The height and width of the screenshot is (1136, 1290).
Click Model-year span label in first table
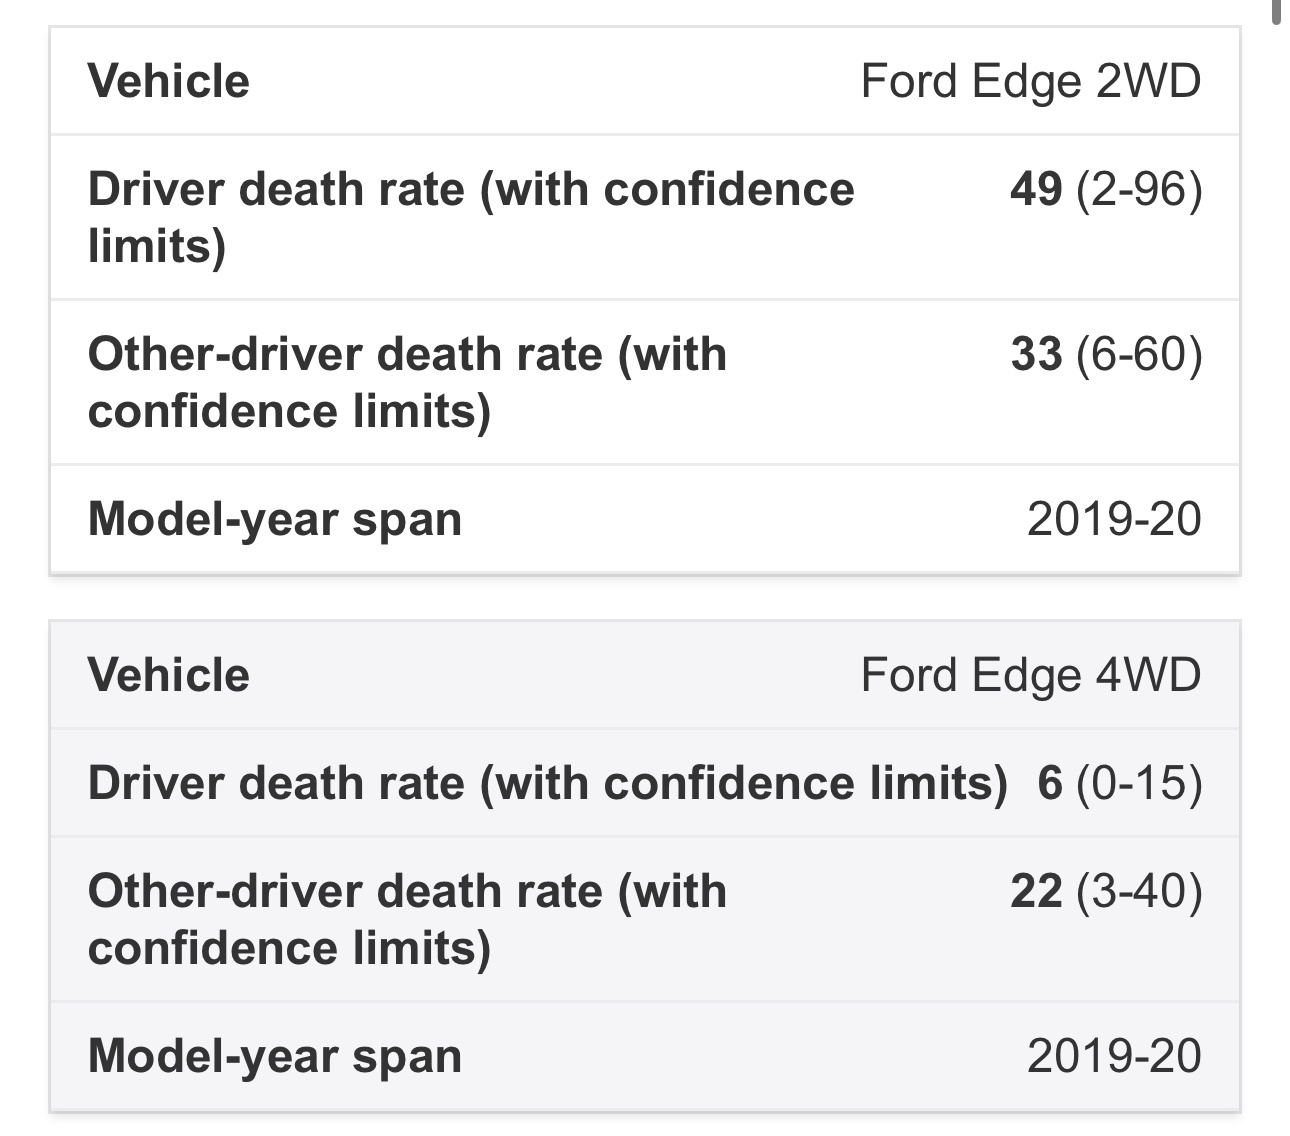tap(275, 520)
